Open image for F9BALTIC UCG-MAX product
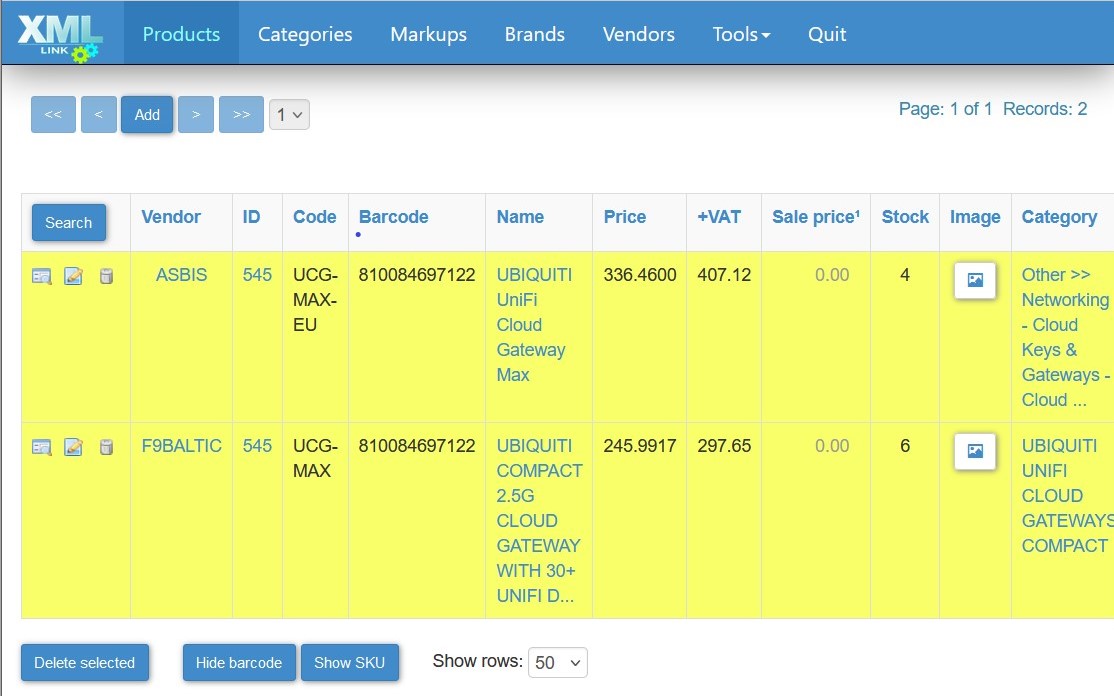 [975, 451]
